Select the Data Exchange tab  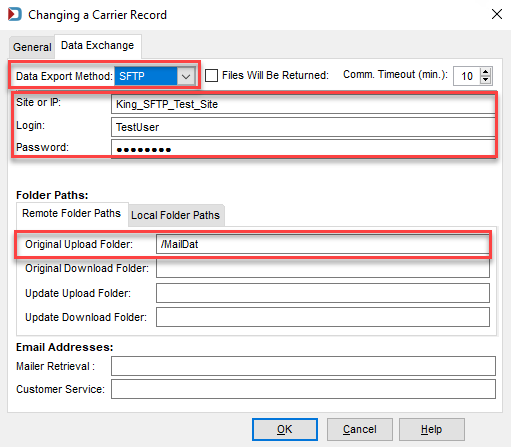(98, 45)
